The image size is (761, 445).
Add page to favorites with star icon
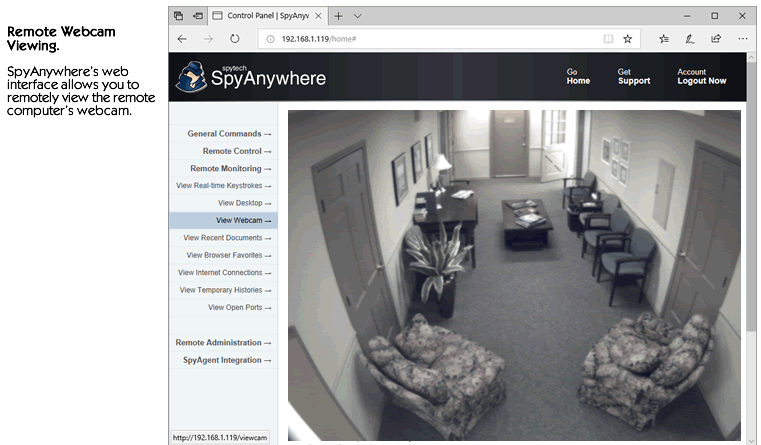pos(628,39)
